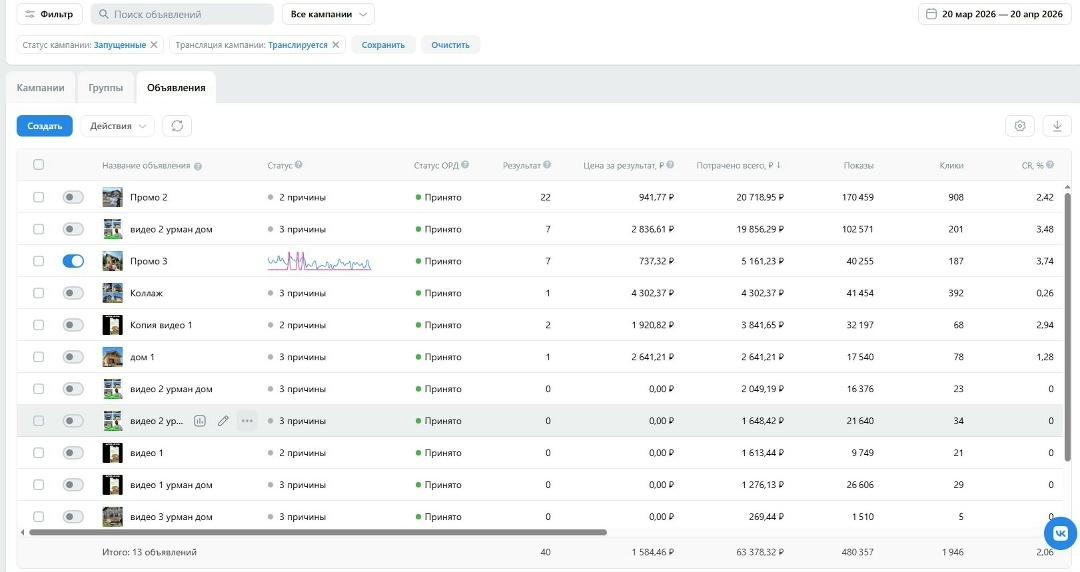This screenshot has height=572, width=1080.
Task: Click the download export icon
Action: tap(1057, 125)
